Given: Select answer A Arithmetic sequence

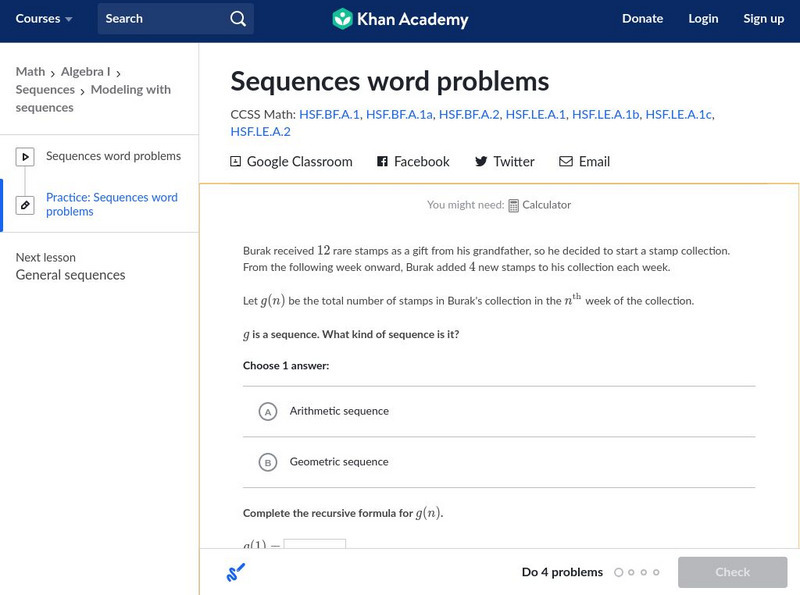Looking at the screenshot, I should pos(267,412).
